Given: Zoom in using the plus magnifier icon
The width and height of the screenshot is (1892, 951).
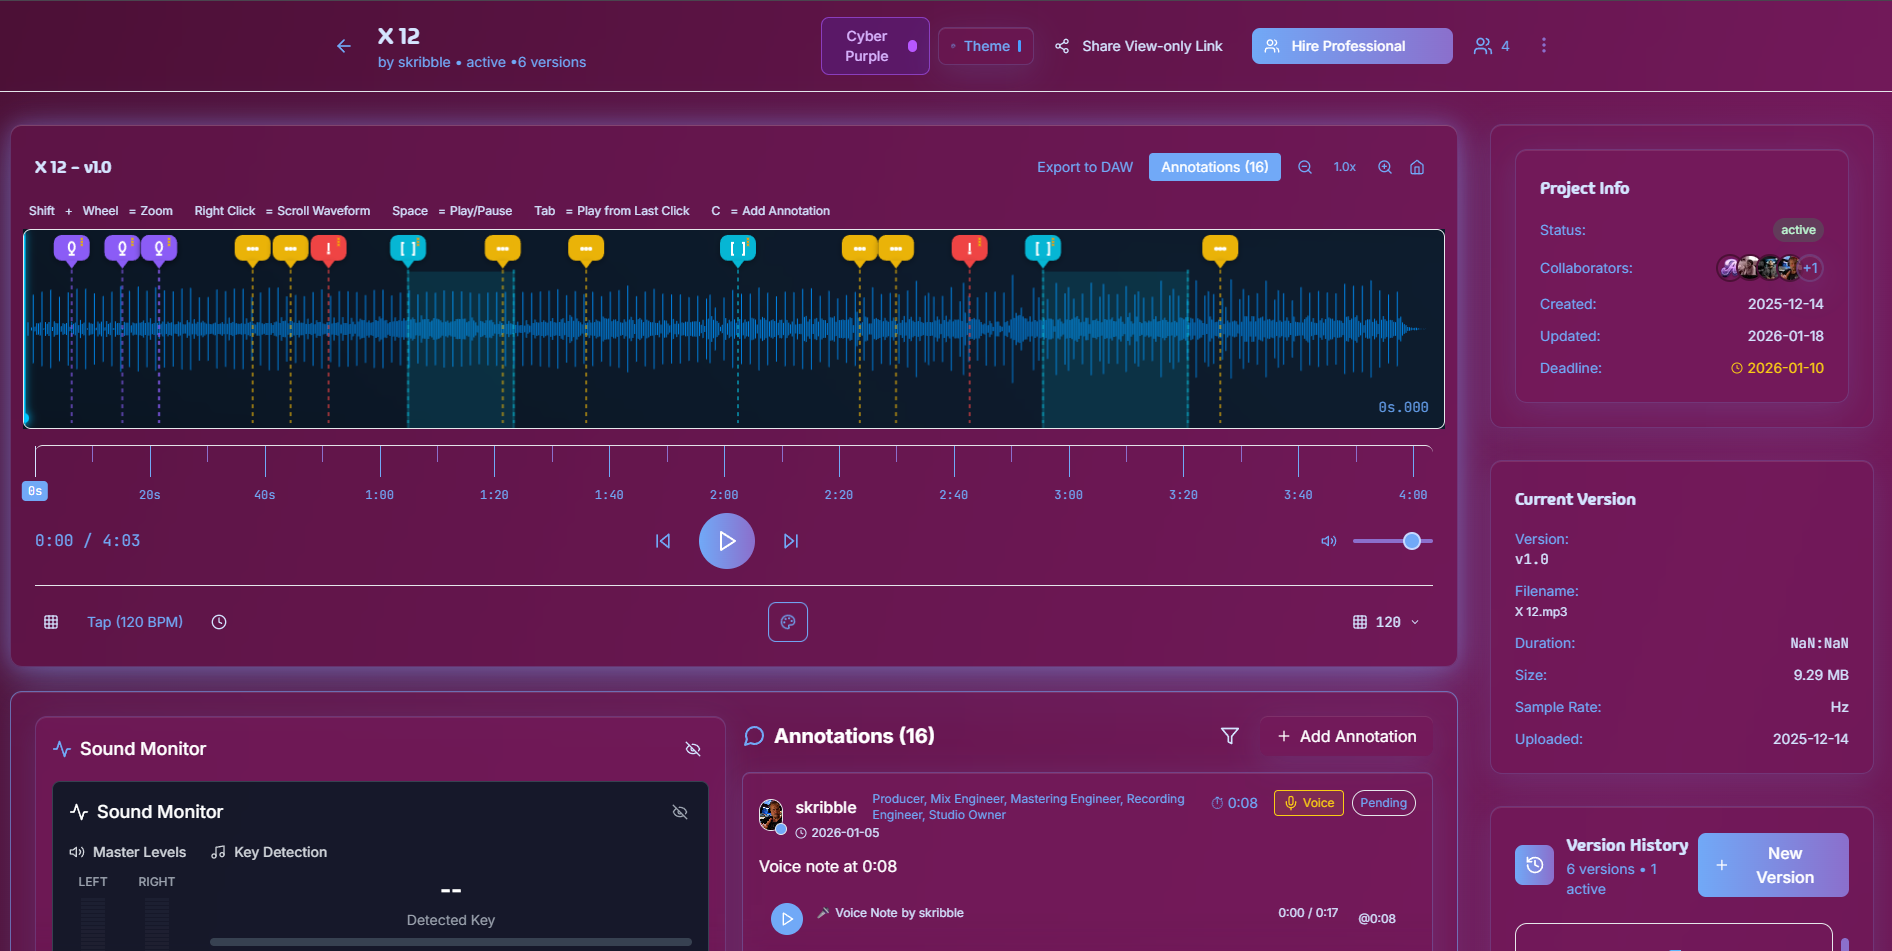Looking at the screenshot, I should coord(1385,167).
